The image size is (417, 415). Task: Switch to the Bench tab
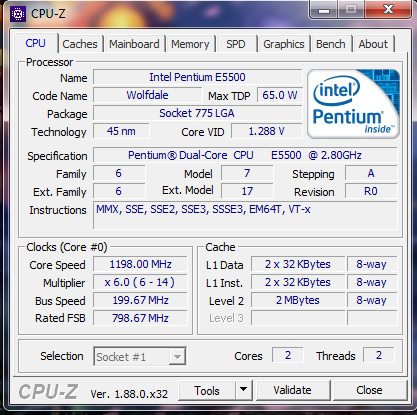331,44
